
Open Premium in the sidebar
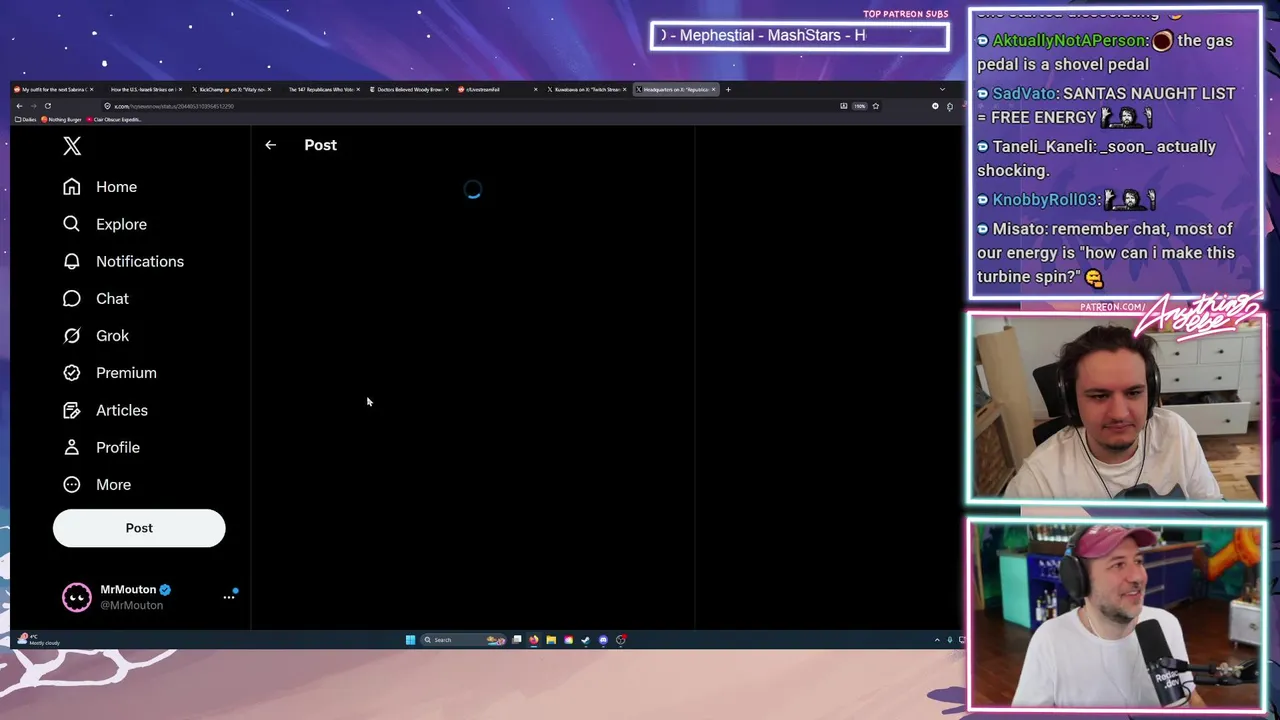tap(110, 373)
